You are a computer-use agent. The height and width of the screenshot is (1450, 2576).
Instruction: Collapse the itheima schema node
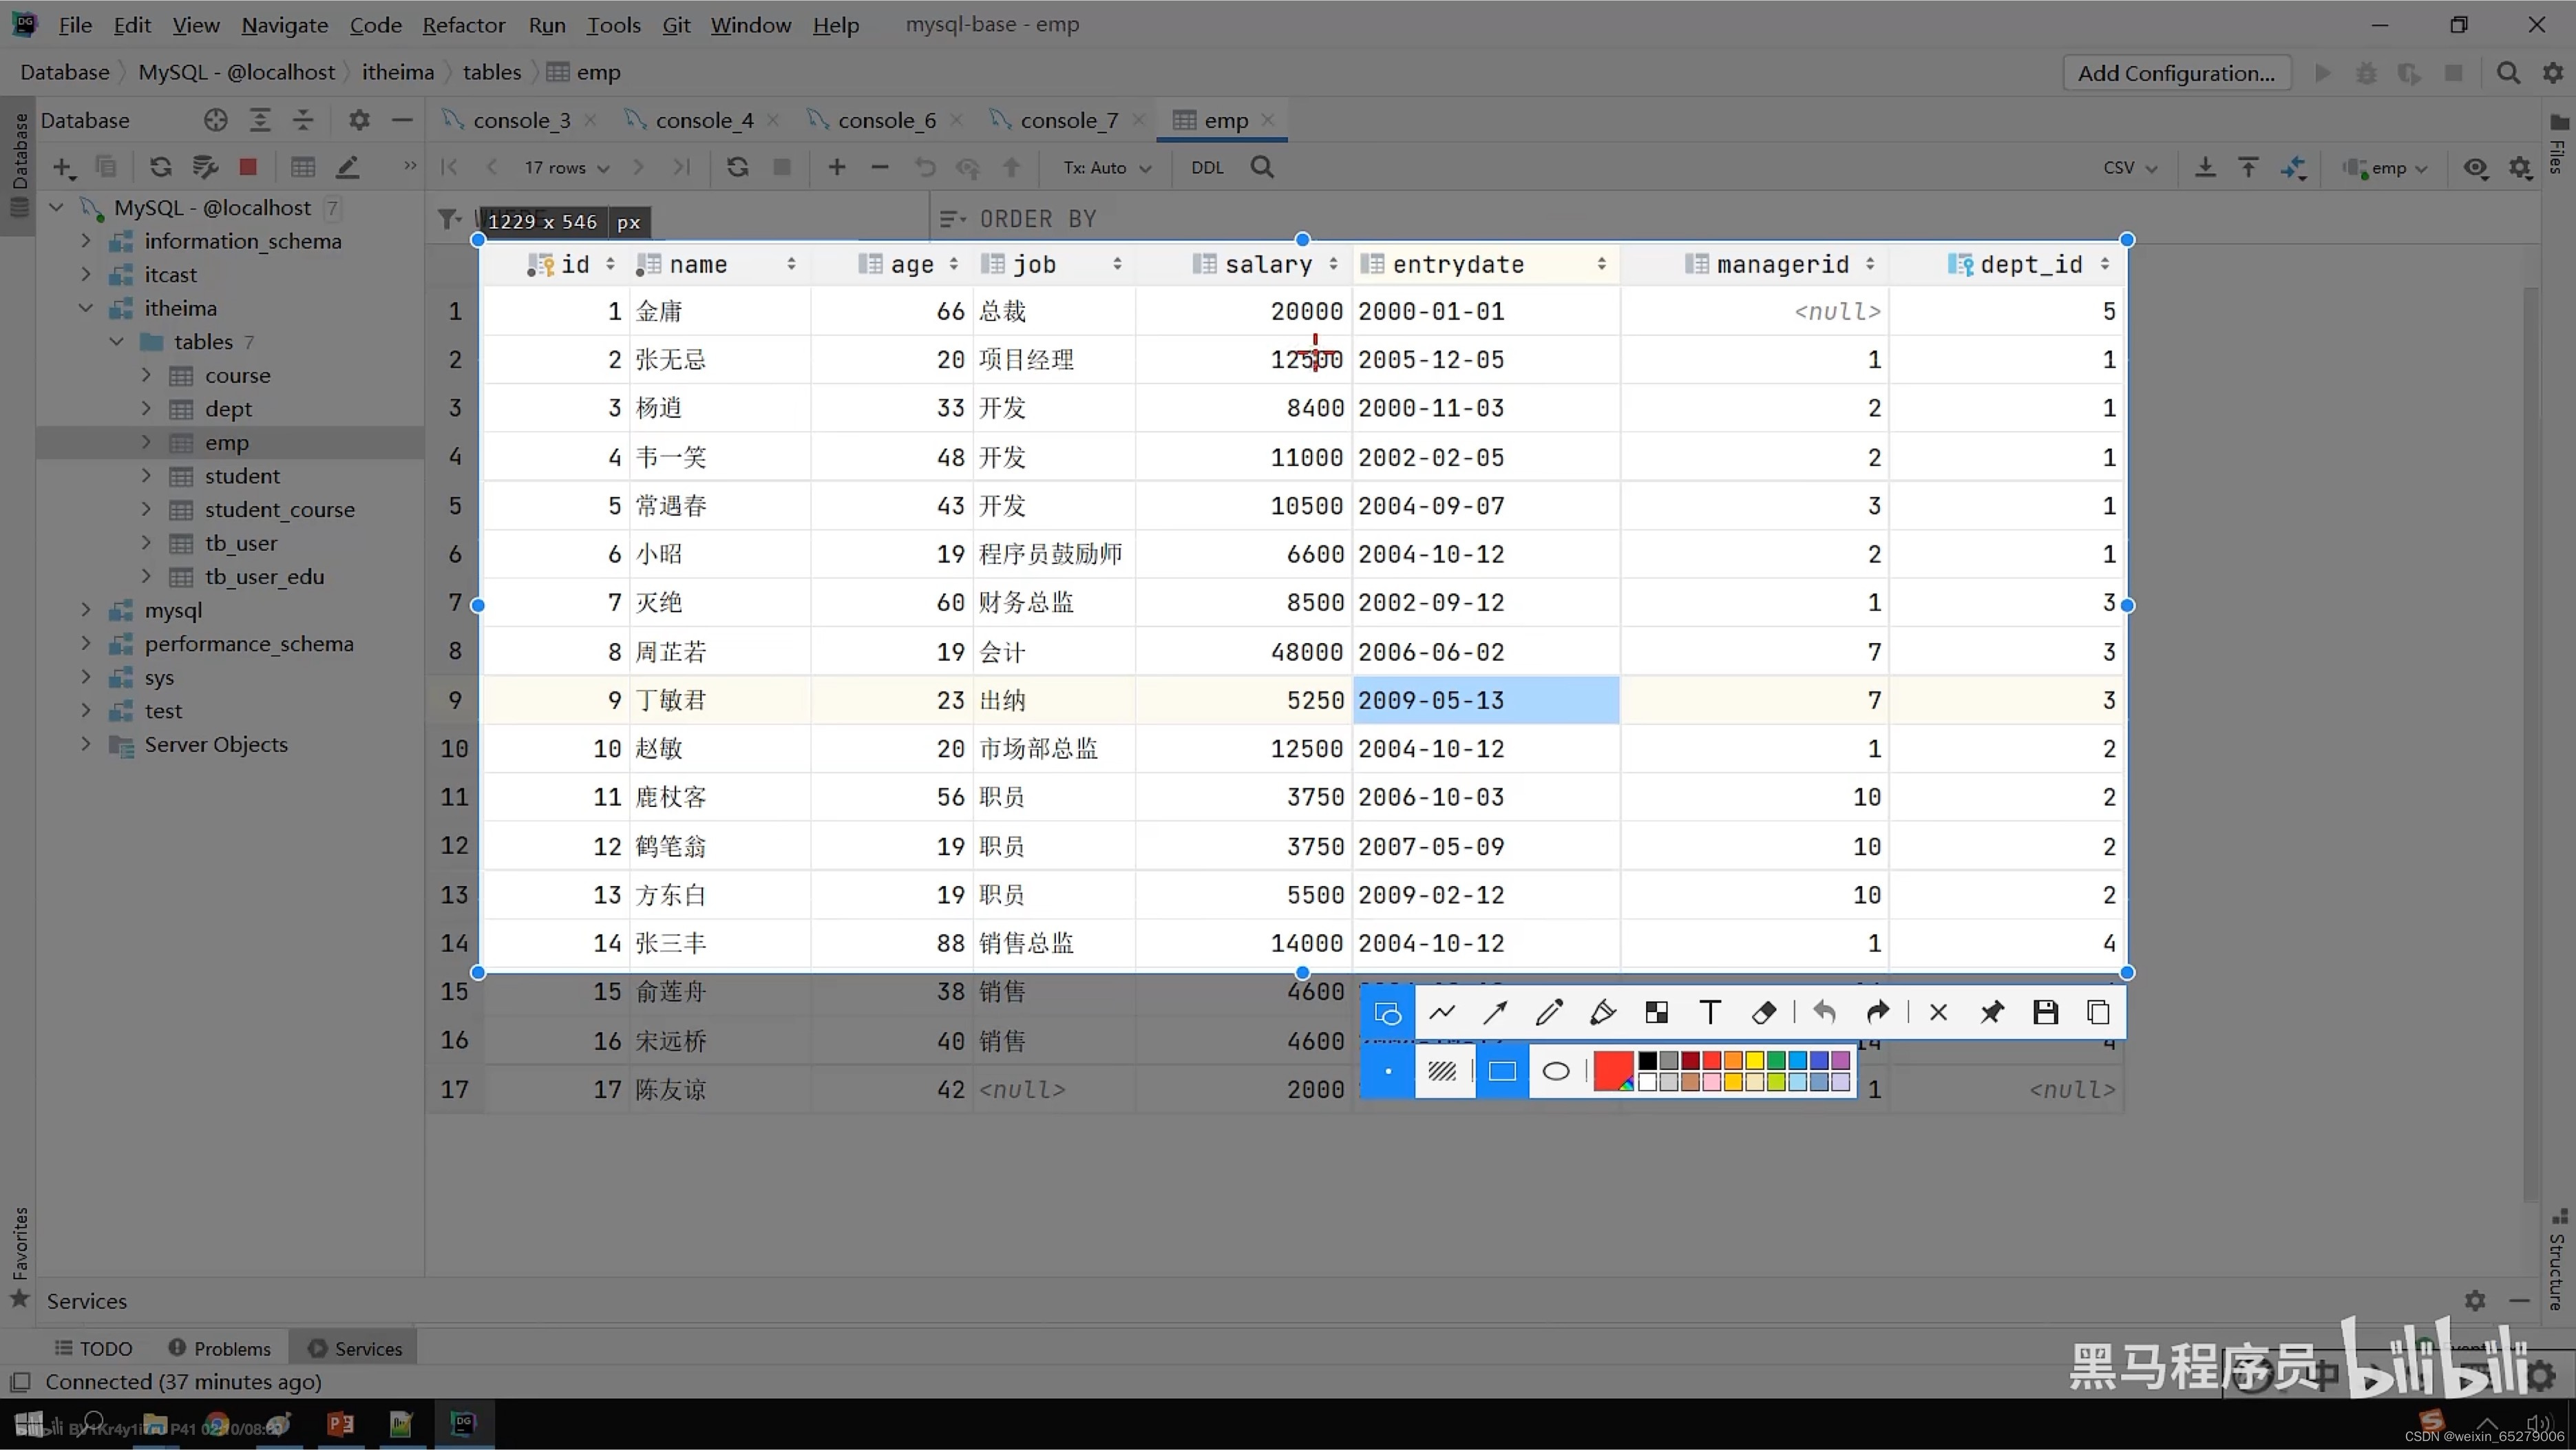pos(86,308)
